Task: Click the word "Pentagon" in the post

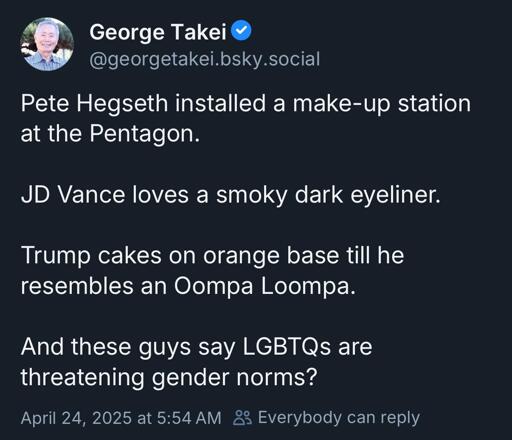Action: (x=142, y=134)
